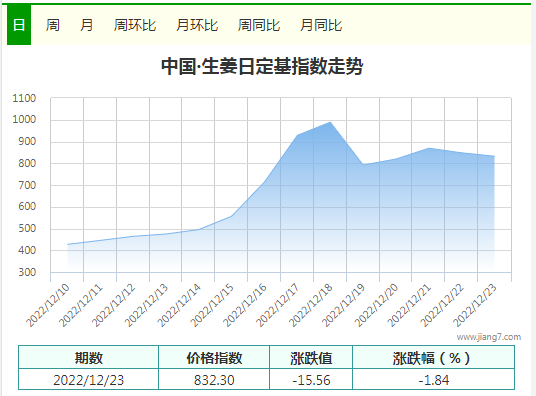
Task: Click the 700 y-axis label
Action: 27,185
